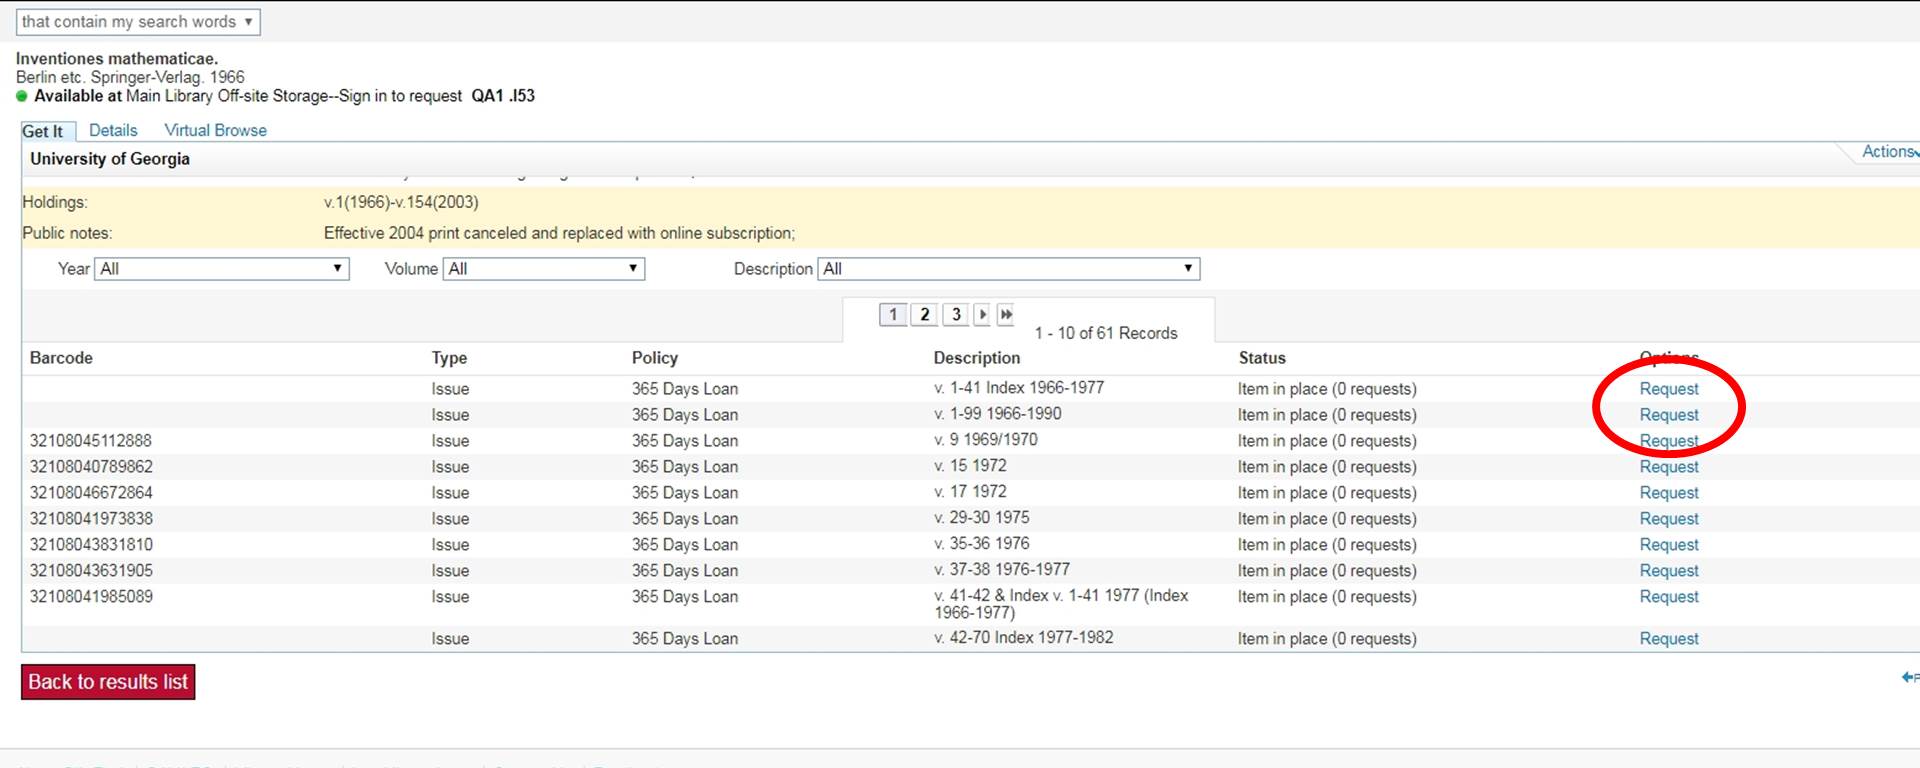The image size is (1920, 768).
Task: Click Back to results list button
Action: 108,682
